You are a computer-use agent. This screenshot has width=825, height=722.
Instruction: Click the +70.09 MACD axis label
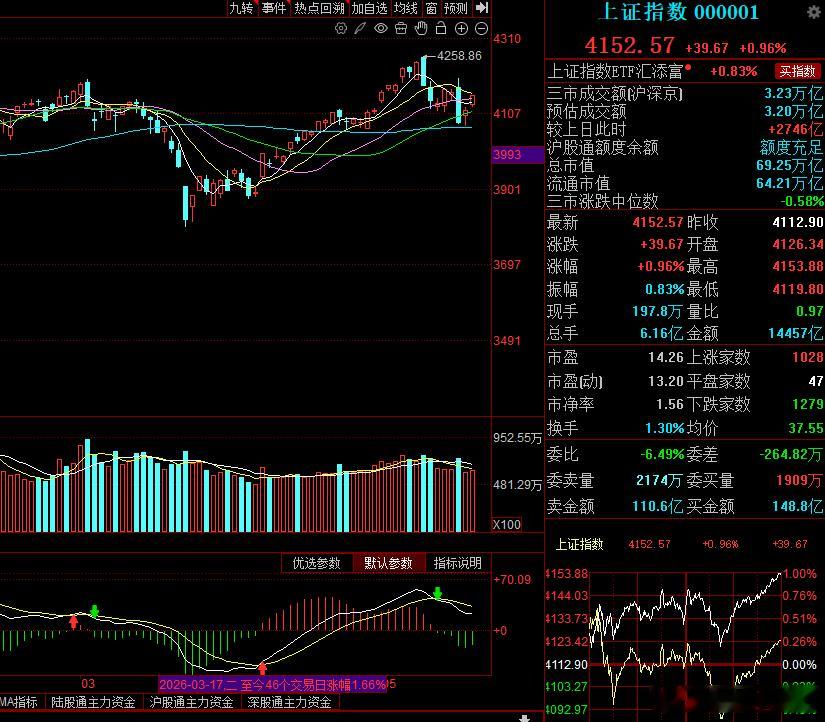(512, 580)
